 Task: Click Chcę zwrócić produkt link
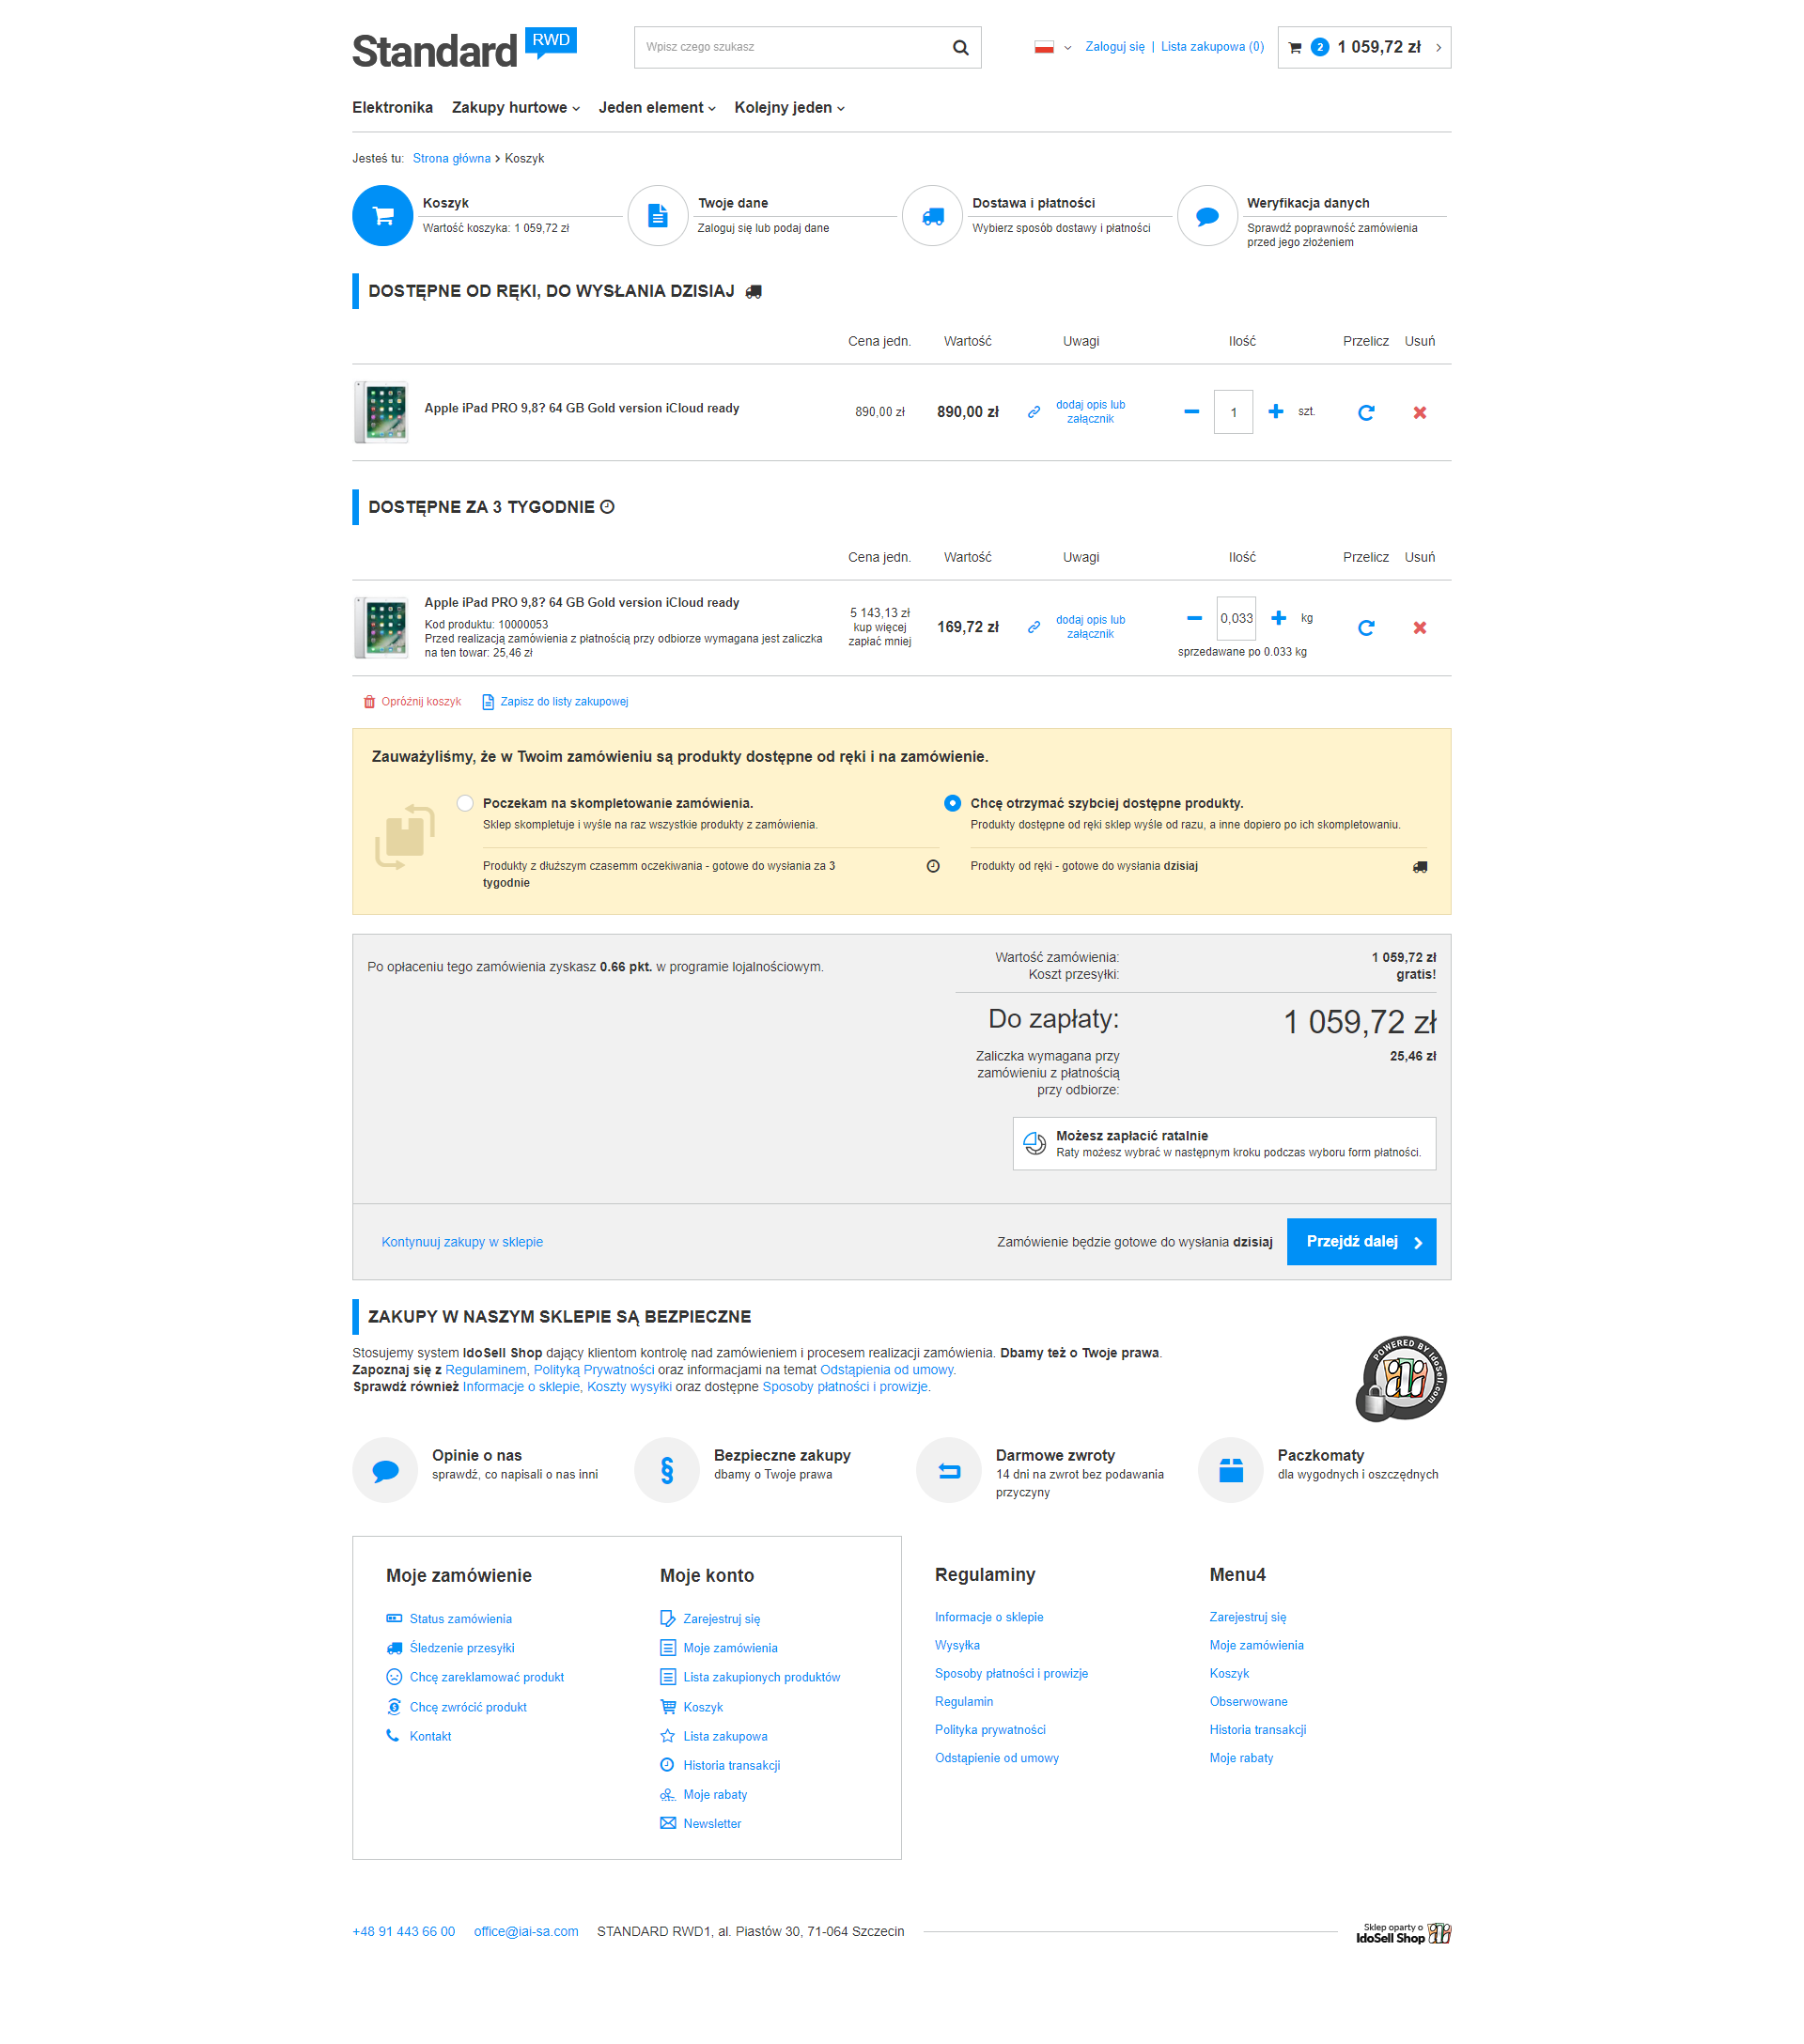click(x=467, y=1707)
